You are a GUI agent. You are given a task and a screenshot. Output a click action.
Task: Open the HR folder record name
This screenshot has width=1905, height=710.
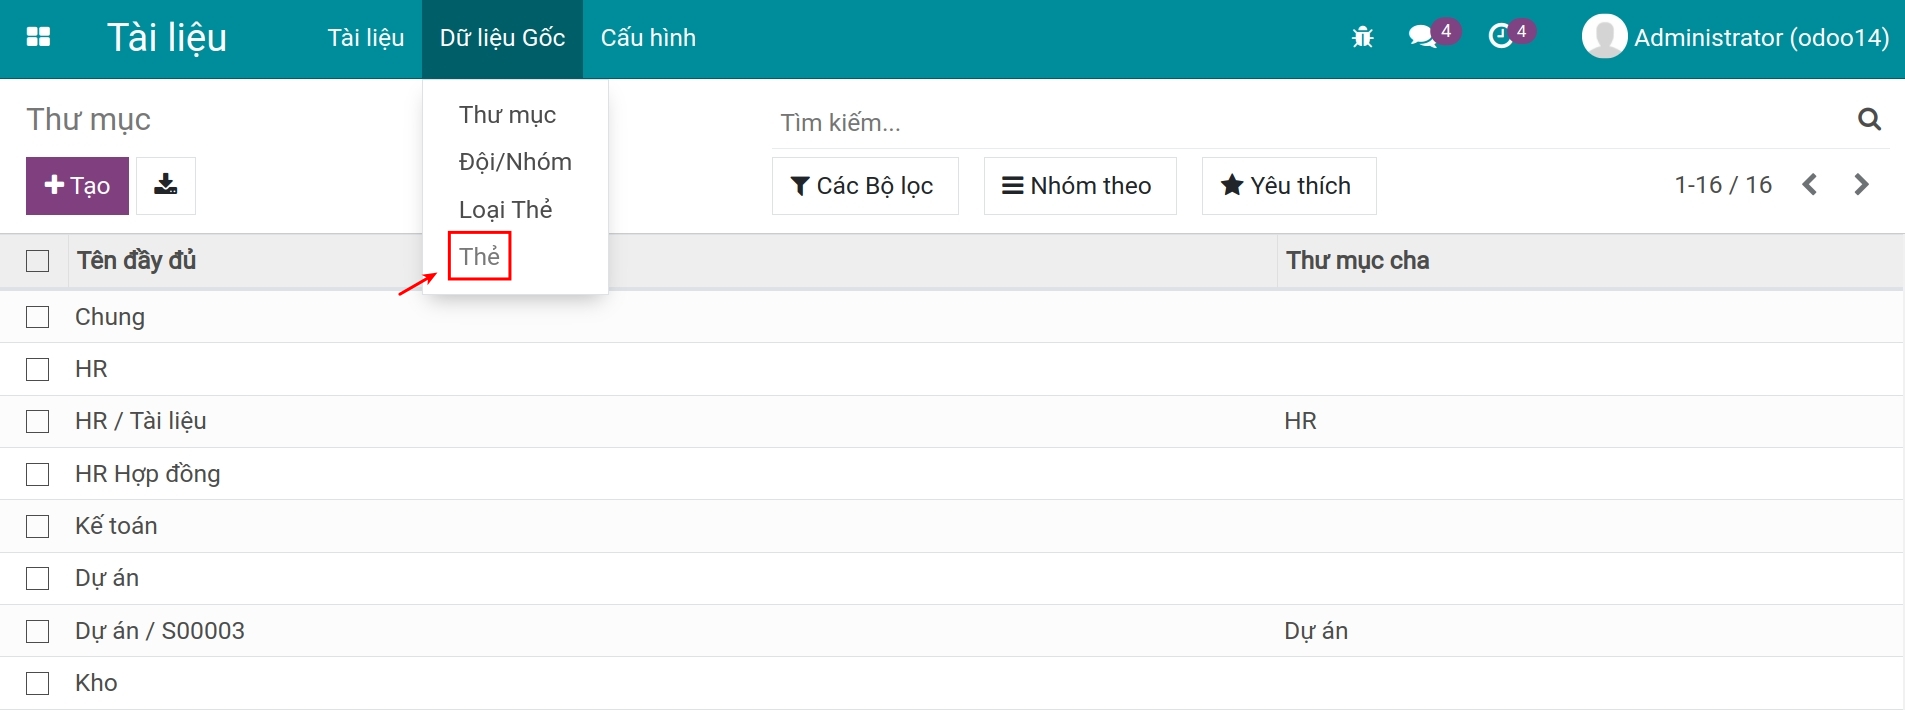[91, 369]
